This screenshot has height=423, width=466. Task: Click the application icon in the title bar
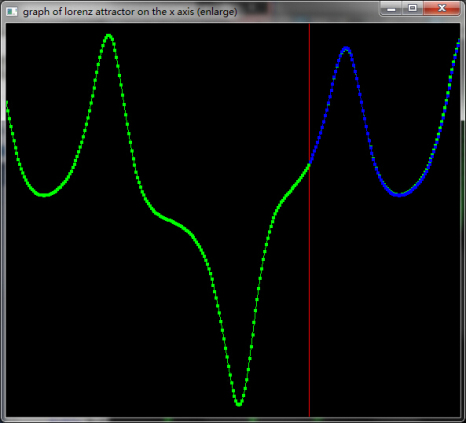click(12, 11)
